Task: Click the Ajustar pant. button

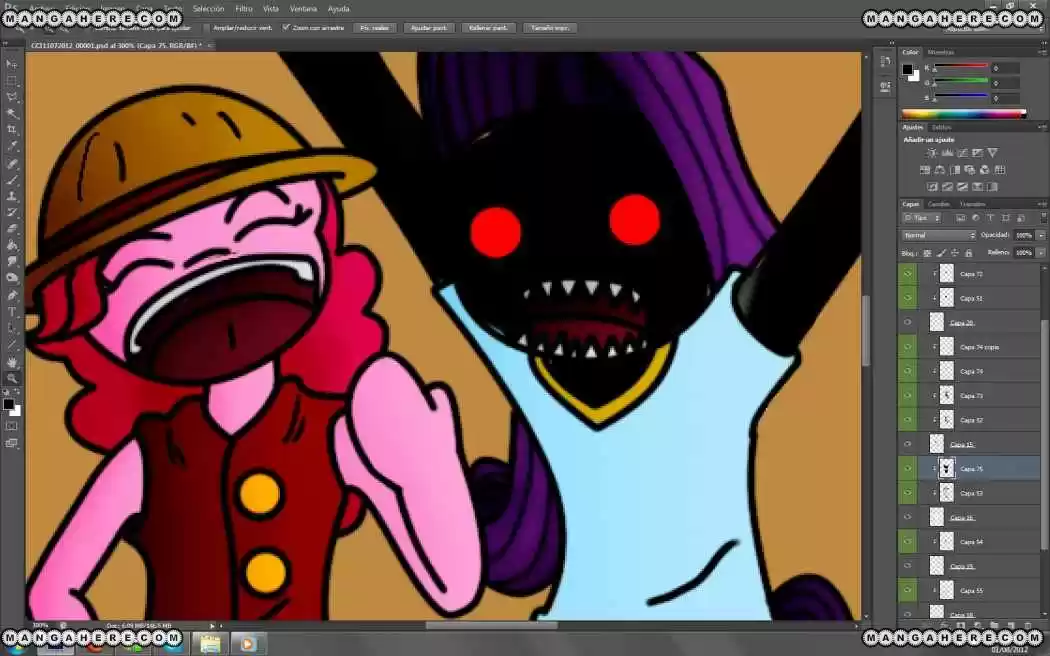Action: pyautogui.click(x=429, y=28)
